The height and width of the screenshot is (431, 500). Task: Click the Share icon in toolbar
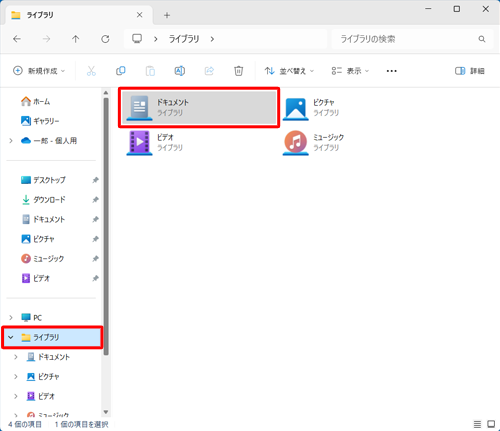[x=209, y=71]
